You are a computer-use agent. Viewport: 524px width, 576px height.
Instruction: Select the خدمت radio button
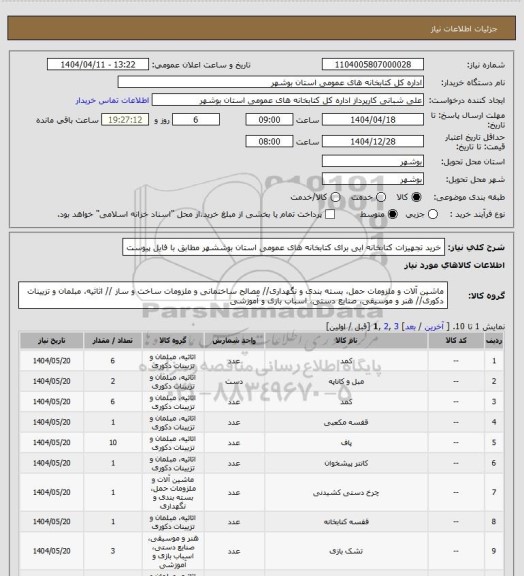(x=381, y=197)
